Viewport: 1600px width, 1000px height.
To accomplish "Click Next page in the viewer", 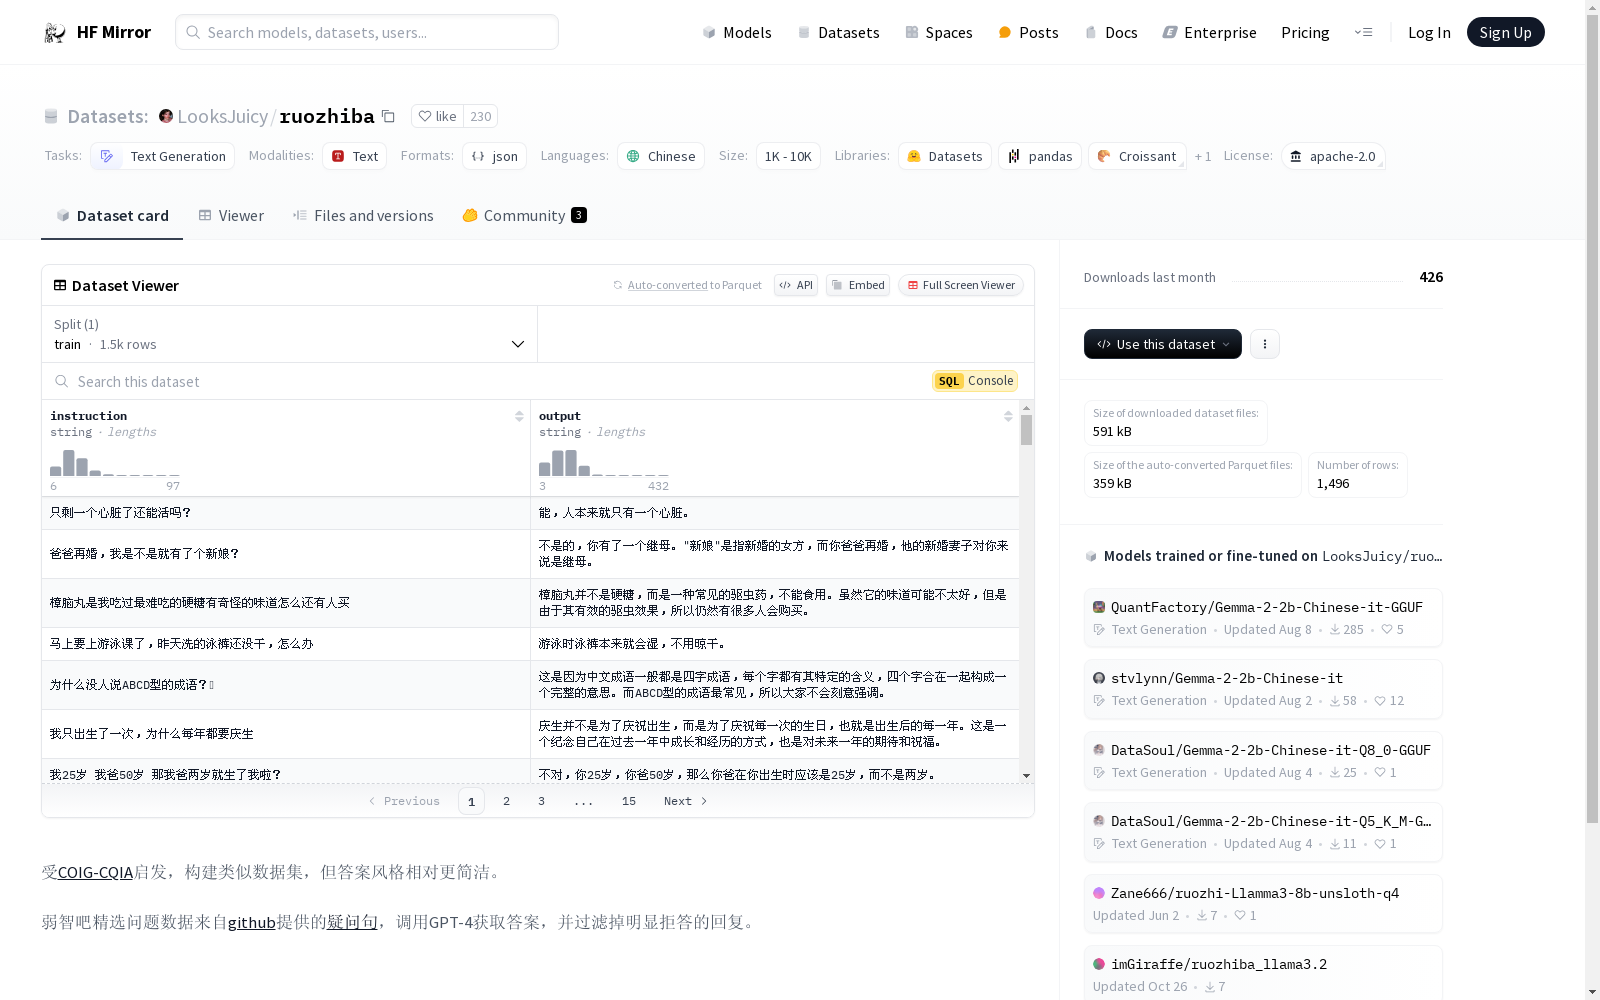I will click(686, 801).
